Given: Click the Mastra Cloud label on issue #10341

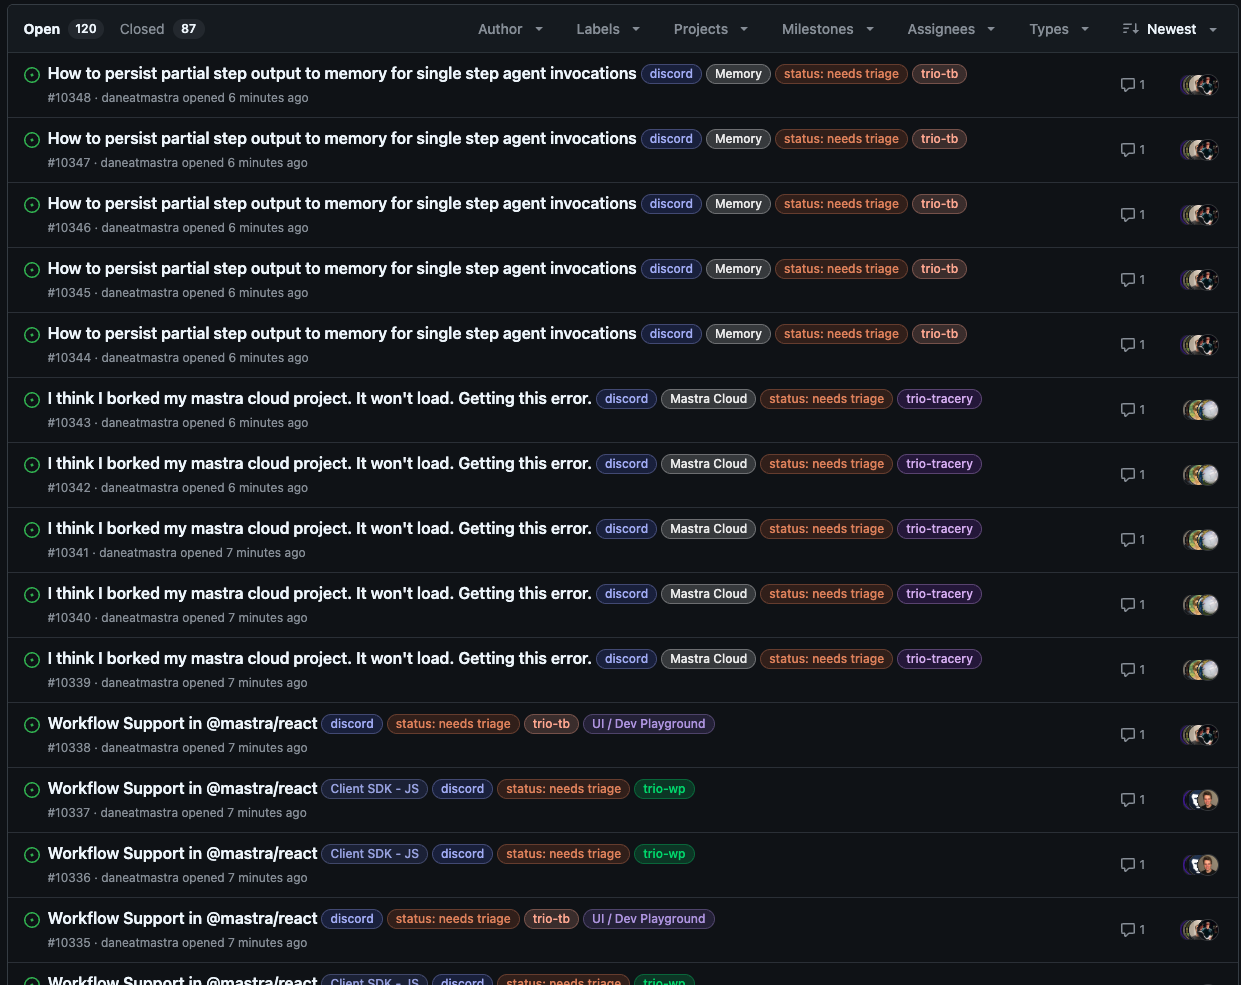Looking at the screenshot, I should 708,529.
